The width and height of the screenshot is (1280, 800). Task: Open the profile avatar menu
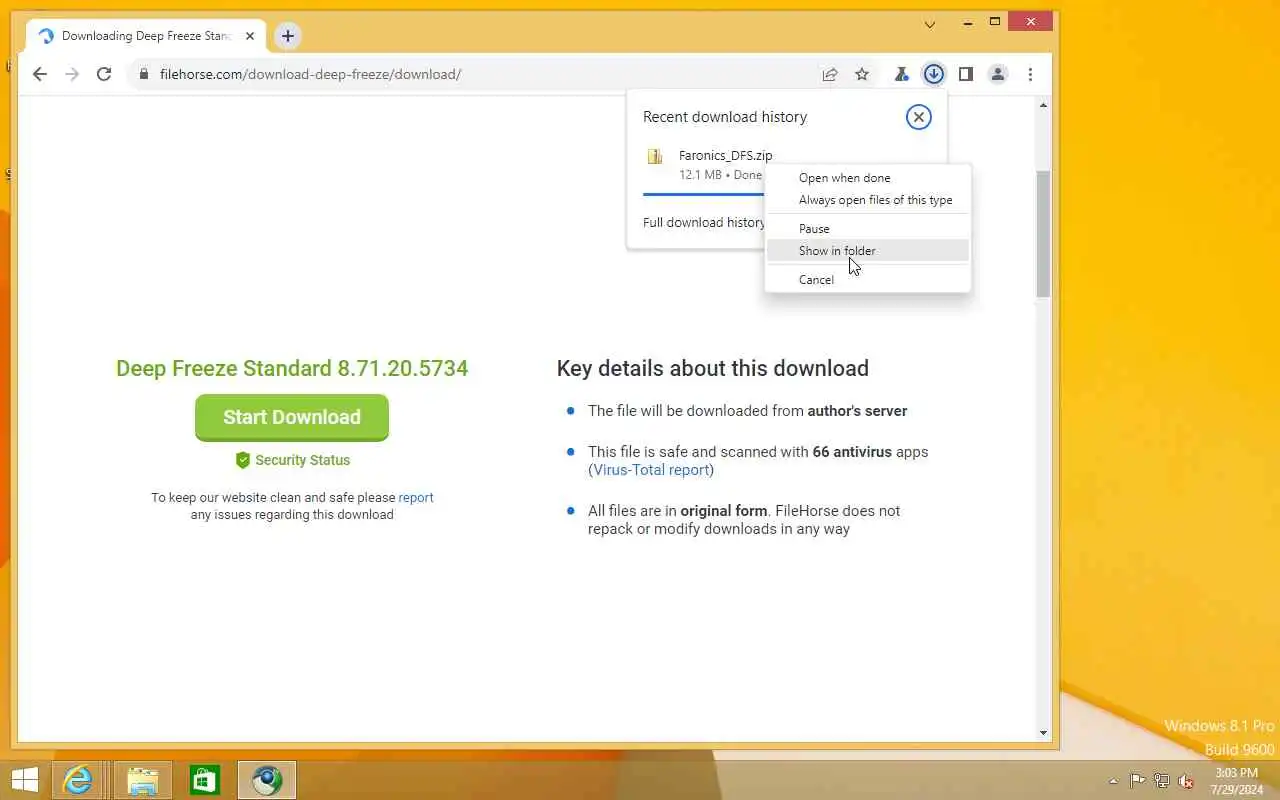(998, 74)
